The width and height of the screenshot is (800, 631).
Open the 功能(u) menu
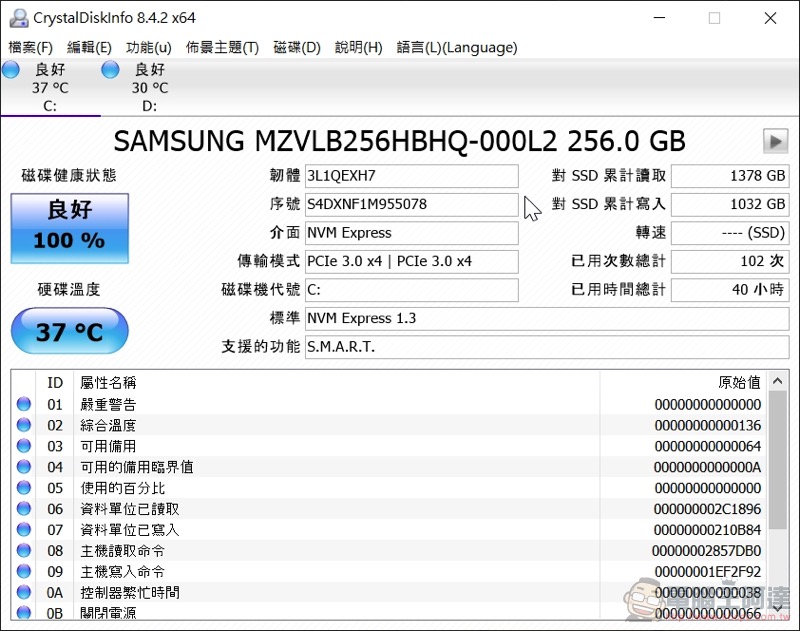click(x=148, y=47)
